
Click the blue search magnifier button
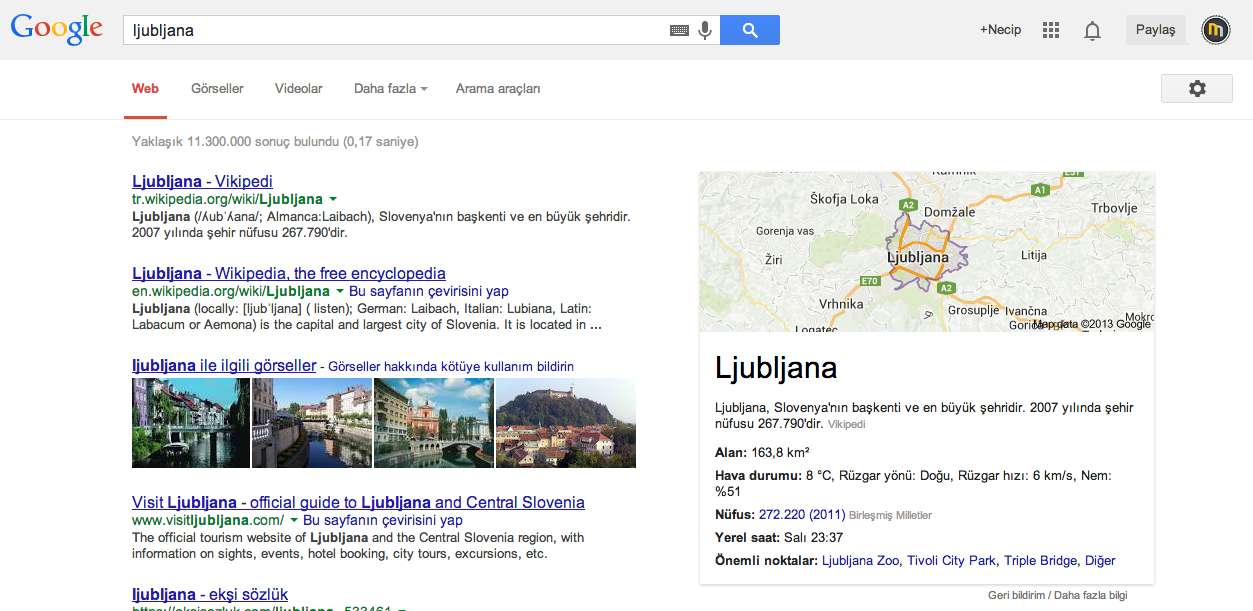pos(750,30)
